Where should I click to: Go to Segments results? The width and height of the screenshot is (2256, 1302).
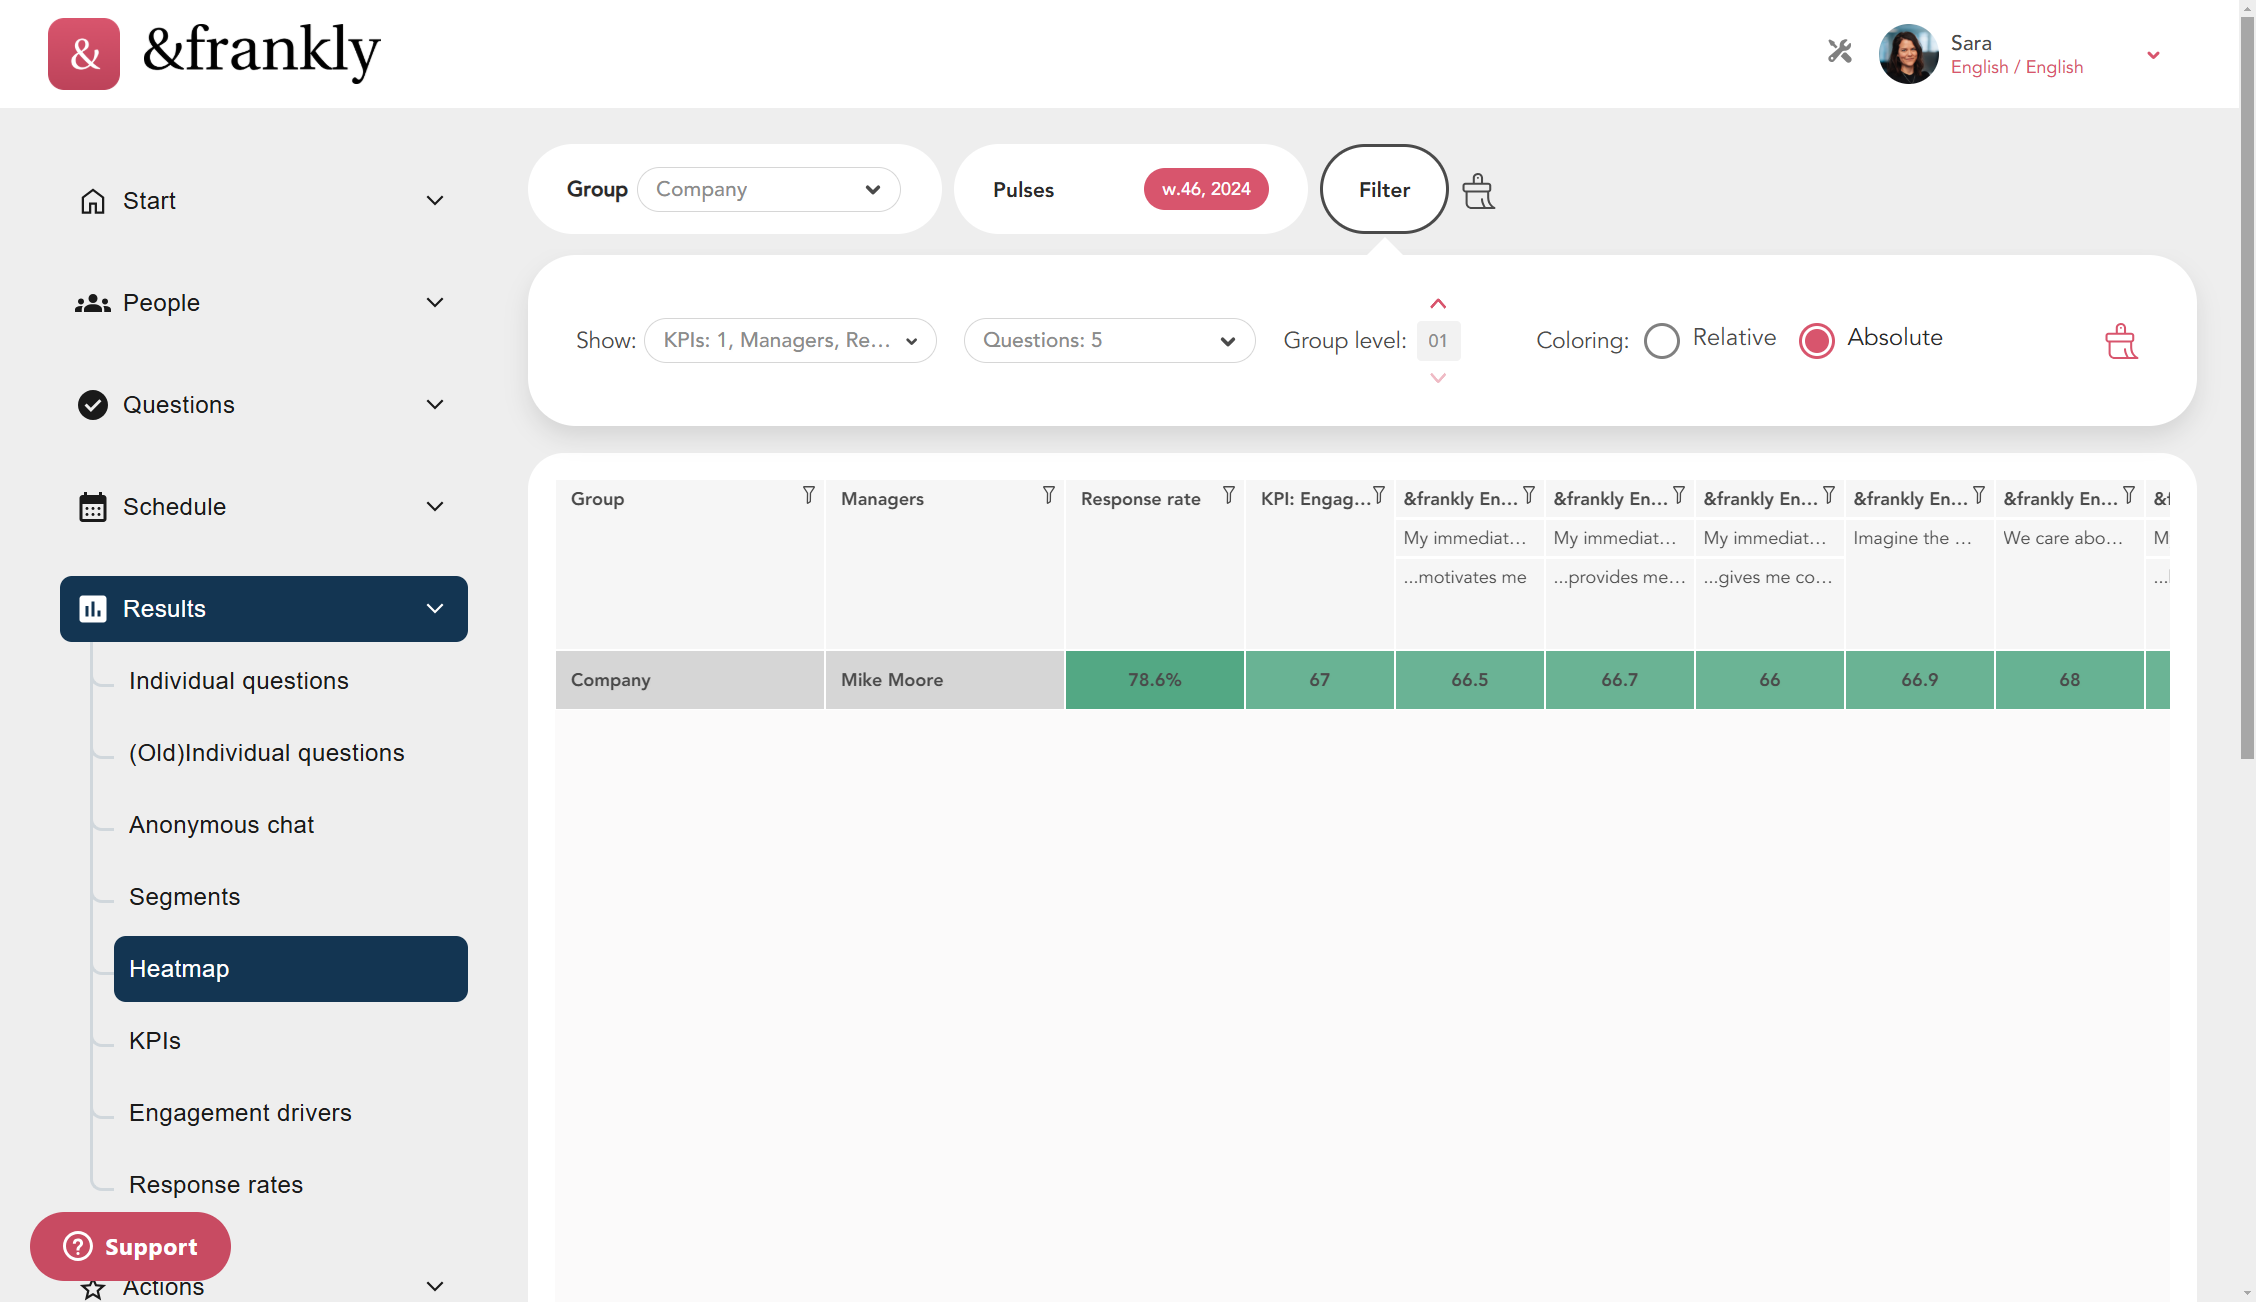(x=185, y=897)
